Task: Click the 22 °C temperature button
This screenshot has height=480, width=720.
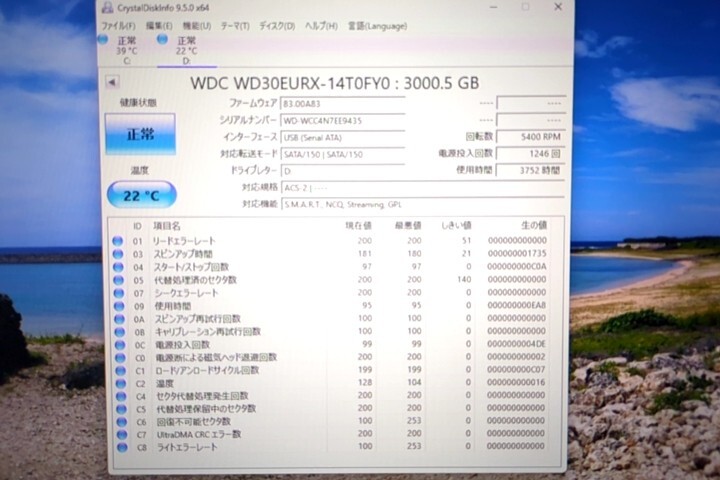Action: 142,195
